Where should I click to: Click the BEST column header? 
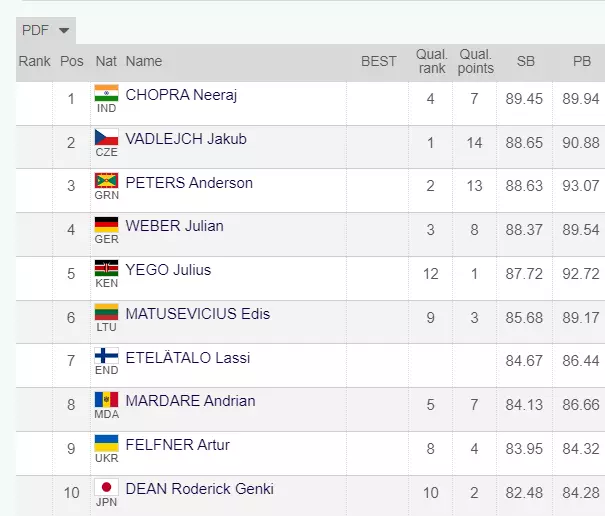click(x=378, y=61)
